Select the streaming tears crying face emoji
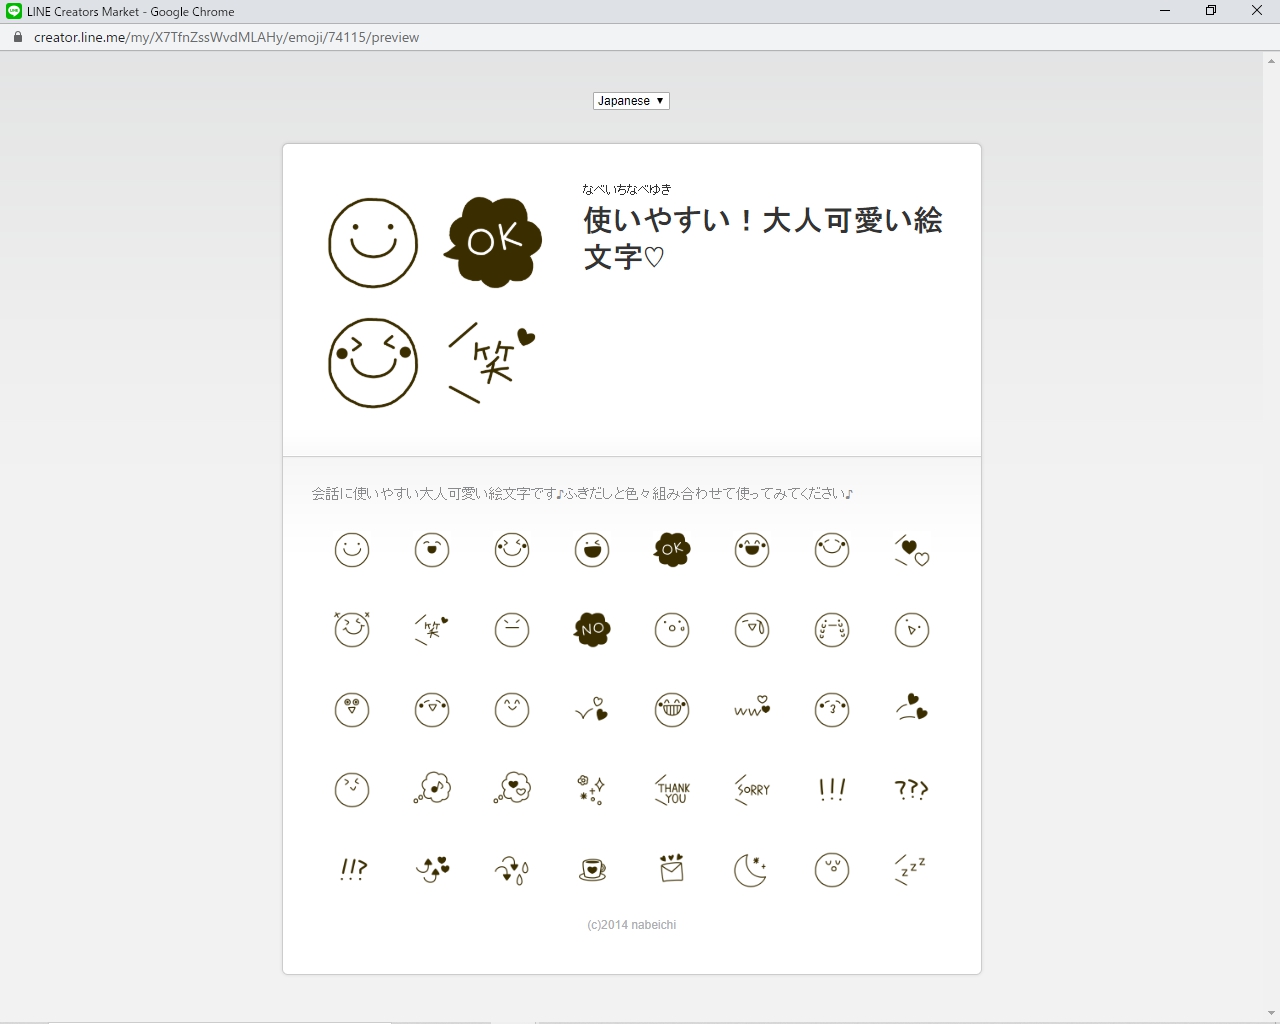Image resolution: width=1280 pixels, height=1024 pixels. tap(832, 629)
